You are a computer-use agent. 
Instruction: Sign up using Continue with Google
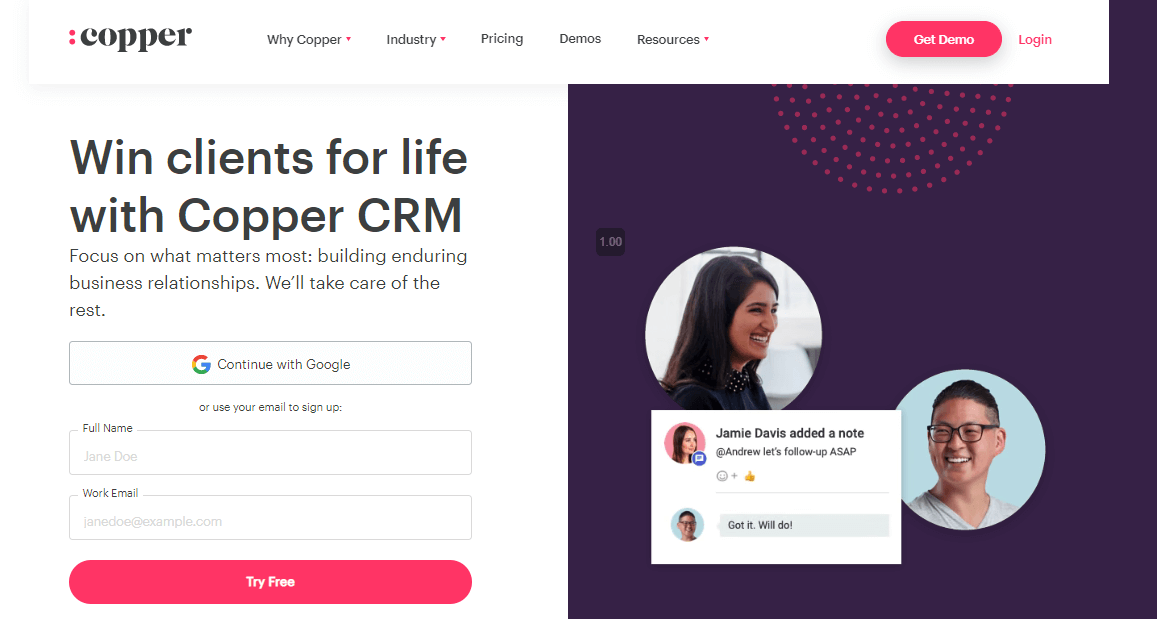pos(270,363)
